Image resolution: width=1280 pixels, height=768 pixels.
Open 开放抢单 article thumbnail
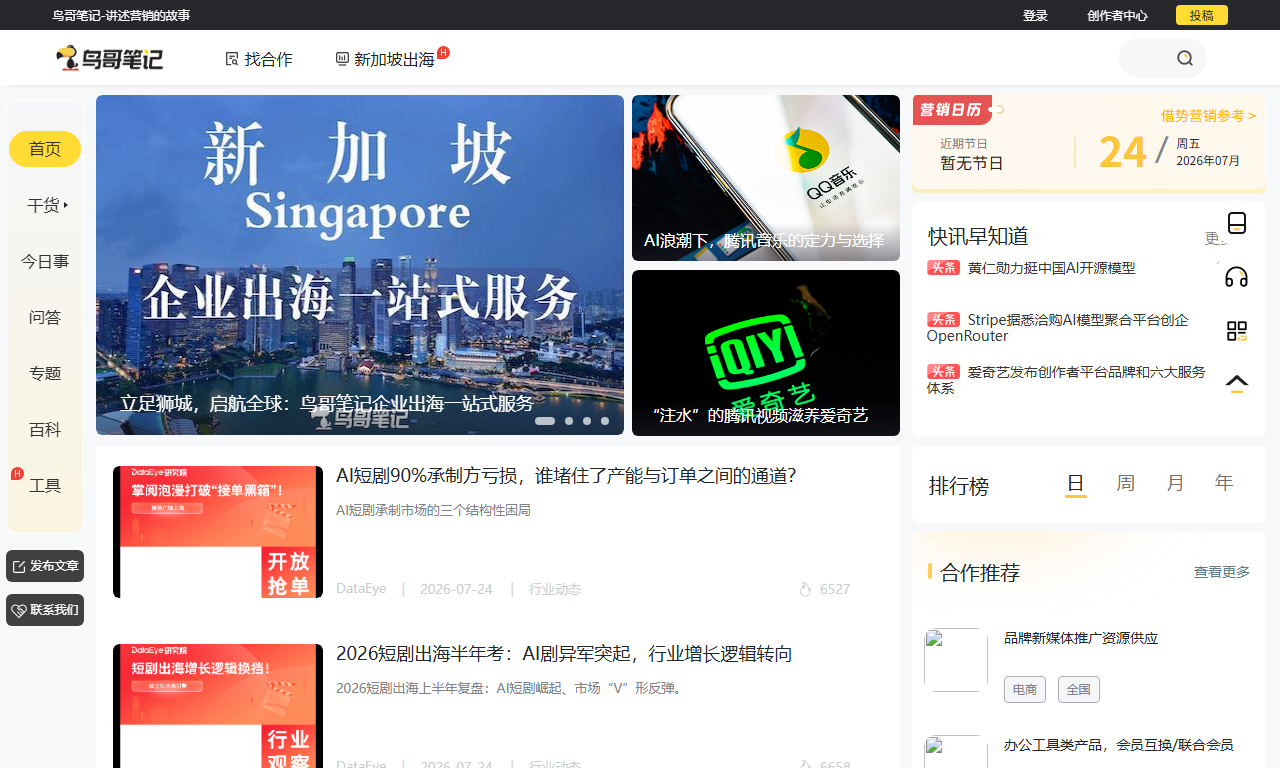click(218, 532)
